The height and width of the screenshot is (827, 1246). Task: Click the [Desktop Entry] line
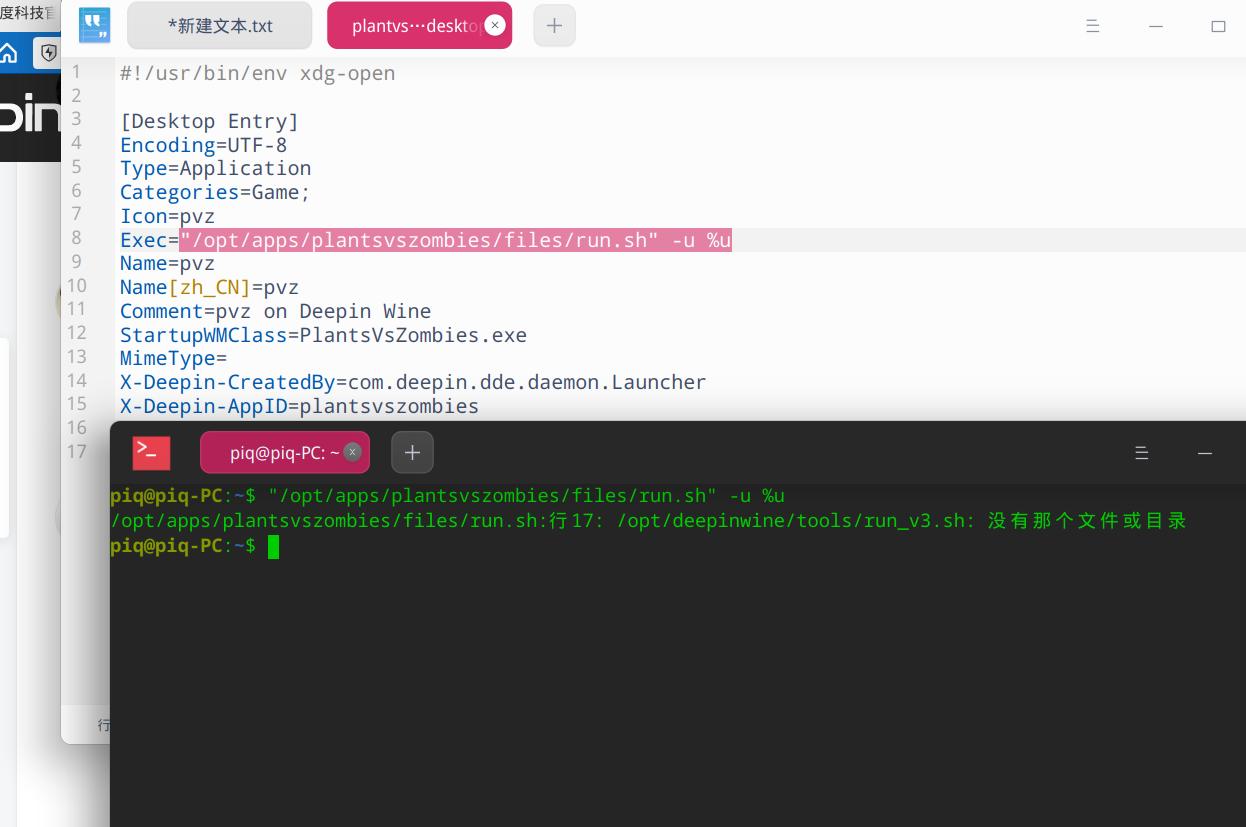click(x=209, y=121)
